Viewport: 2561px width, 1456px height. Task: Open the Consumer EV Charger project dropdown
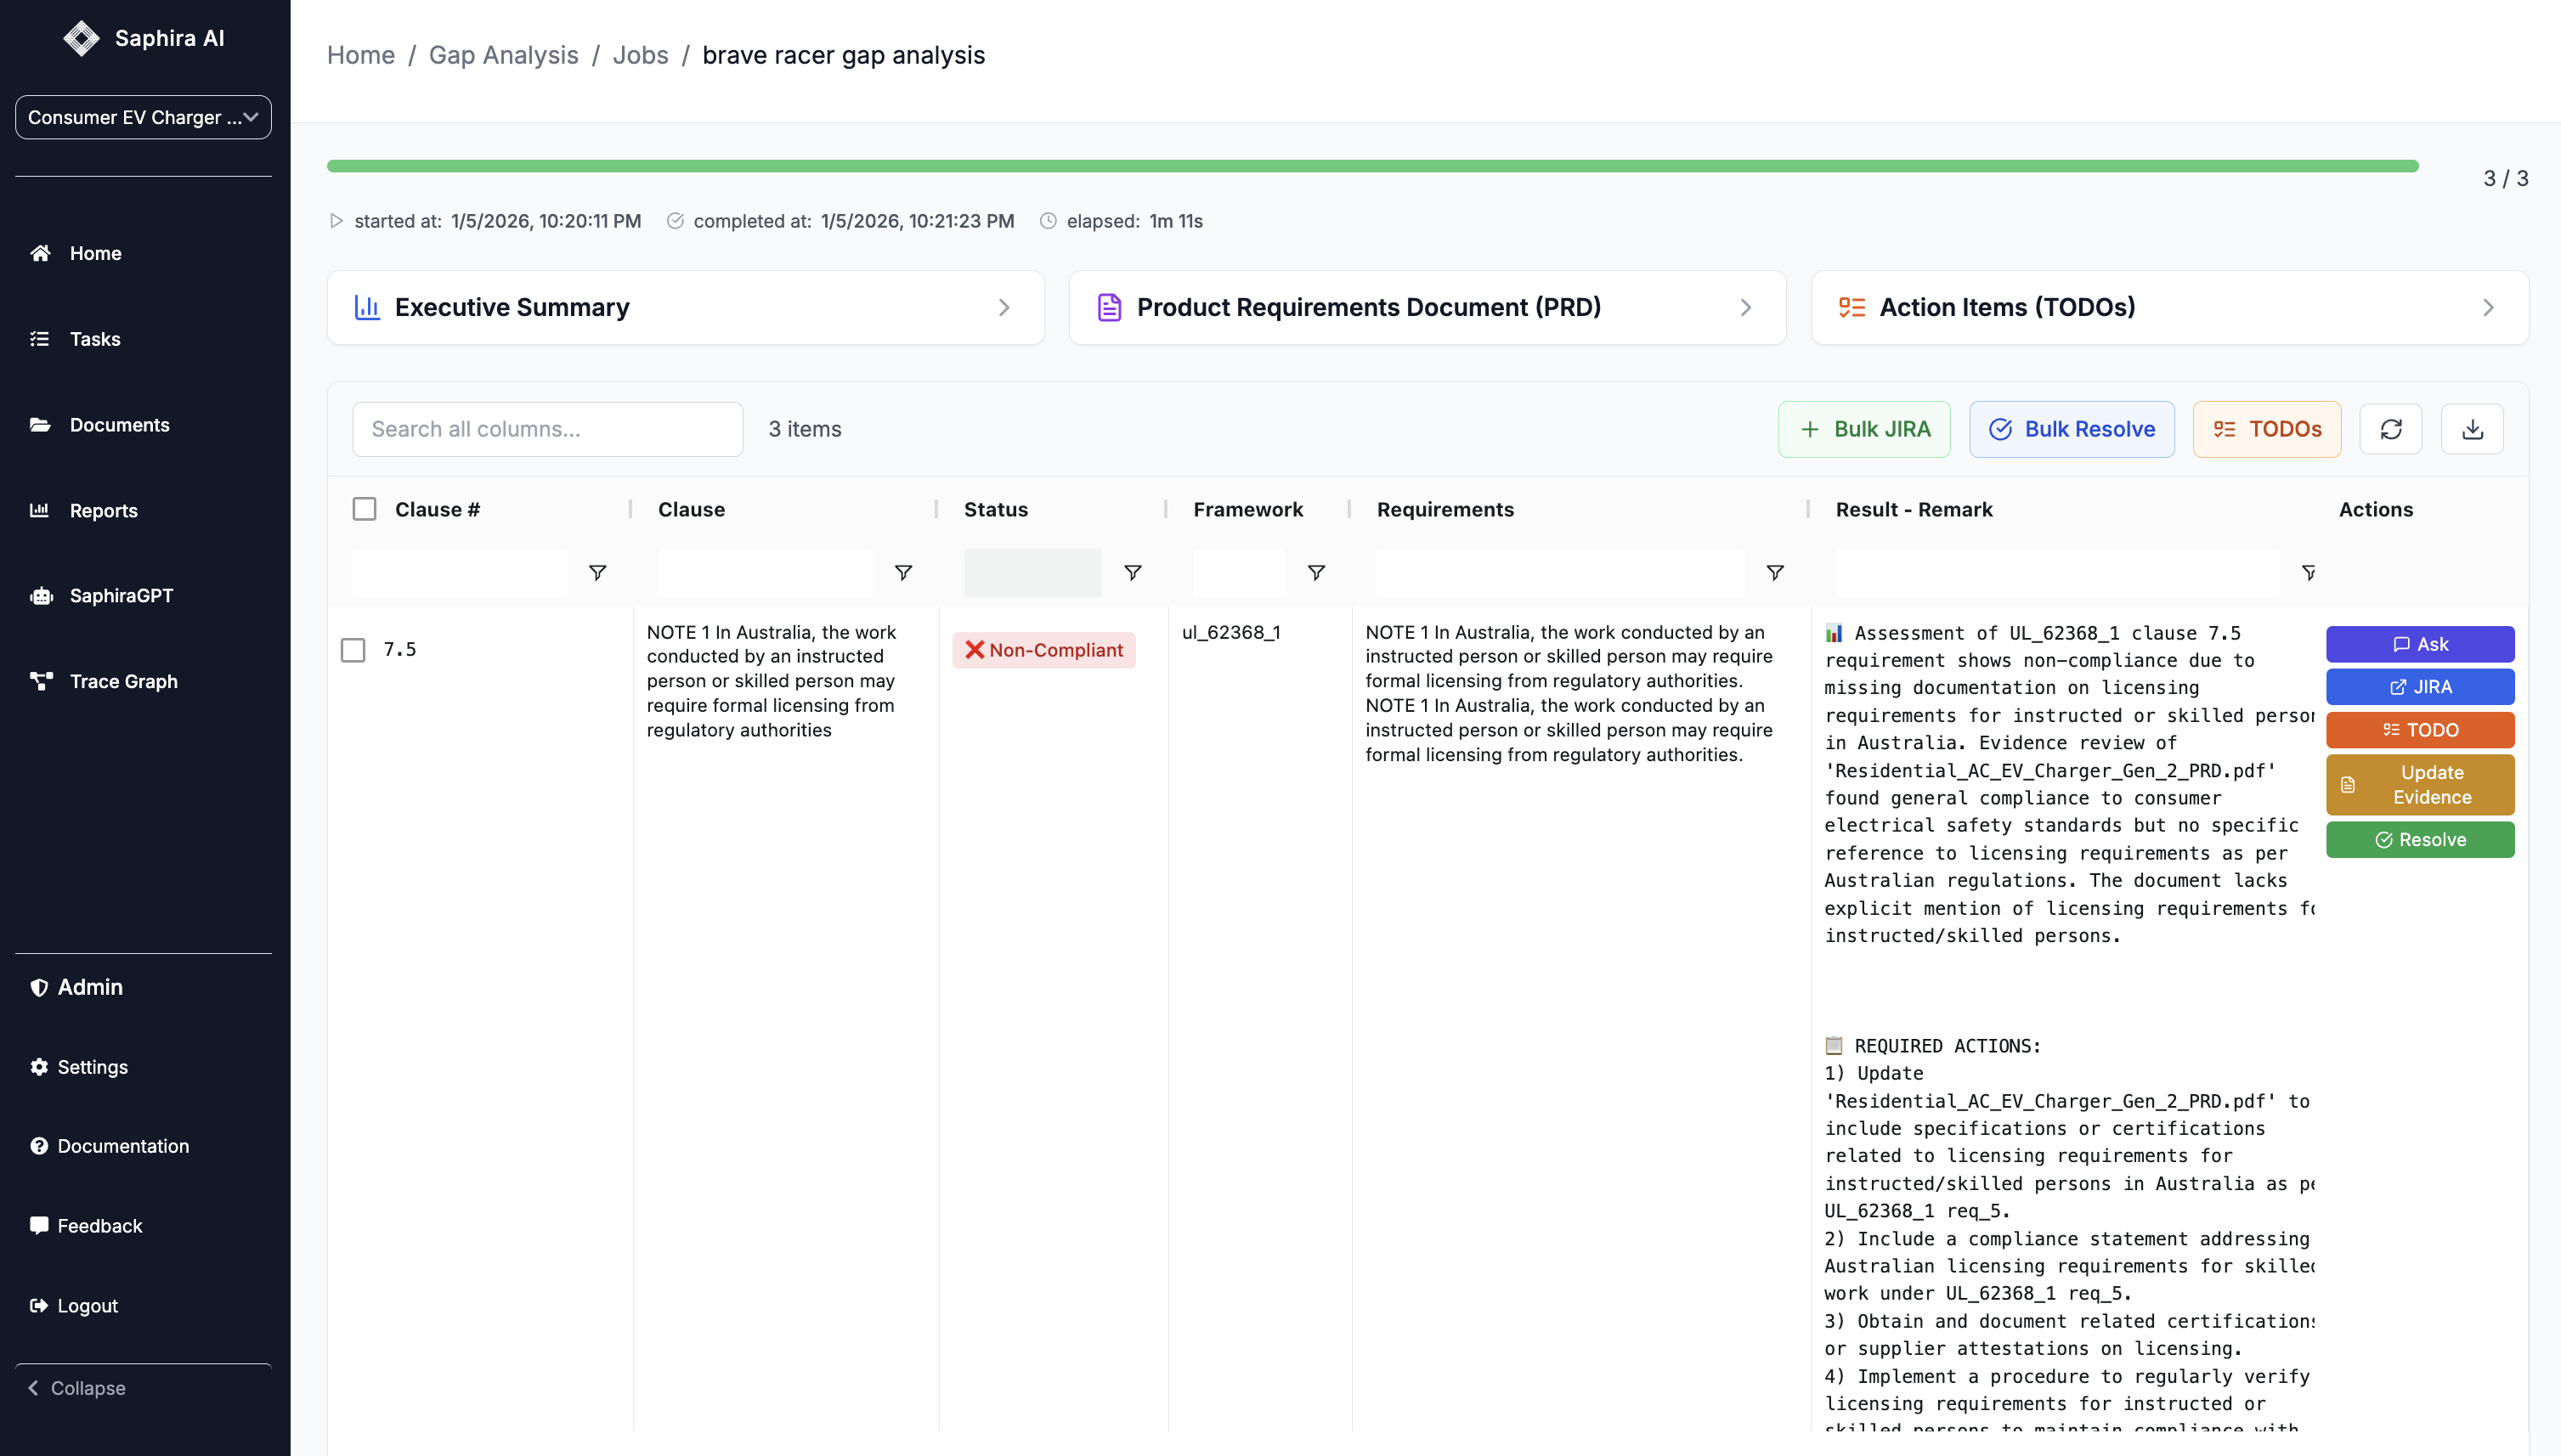(143, 117)
